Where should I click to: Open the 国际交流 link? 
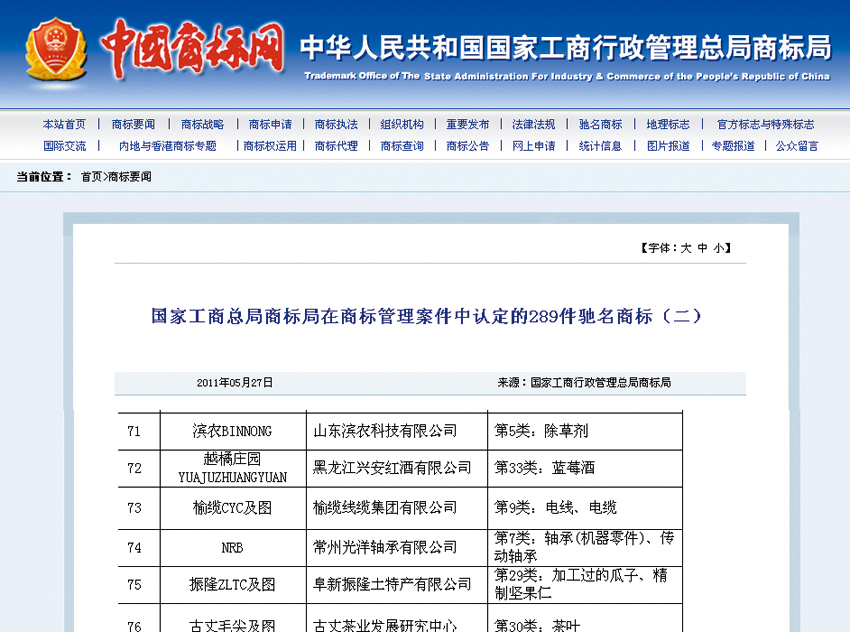coord(65,146)
